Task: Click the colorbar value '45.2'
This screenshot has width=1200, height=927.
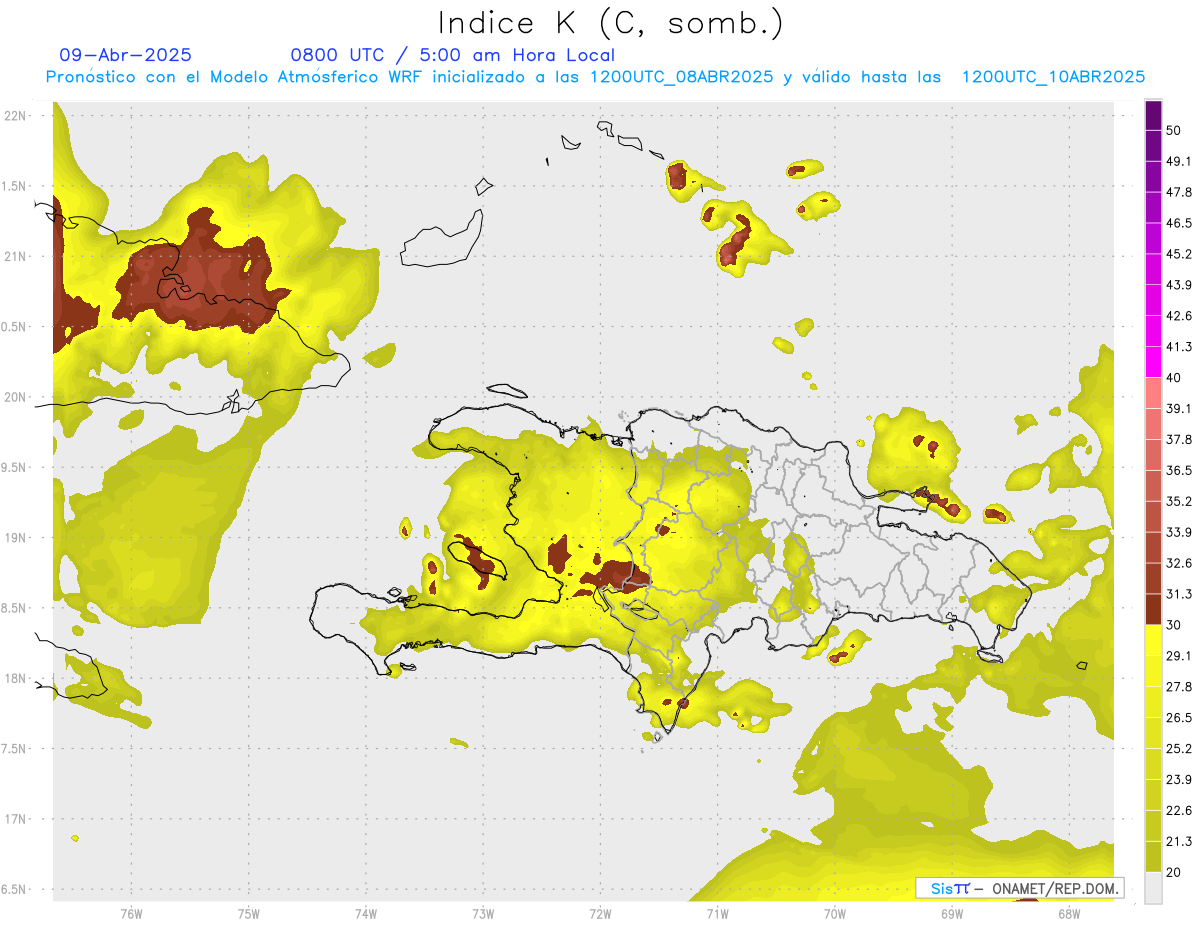Action: 1179,254
